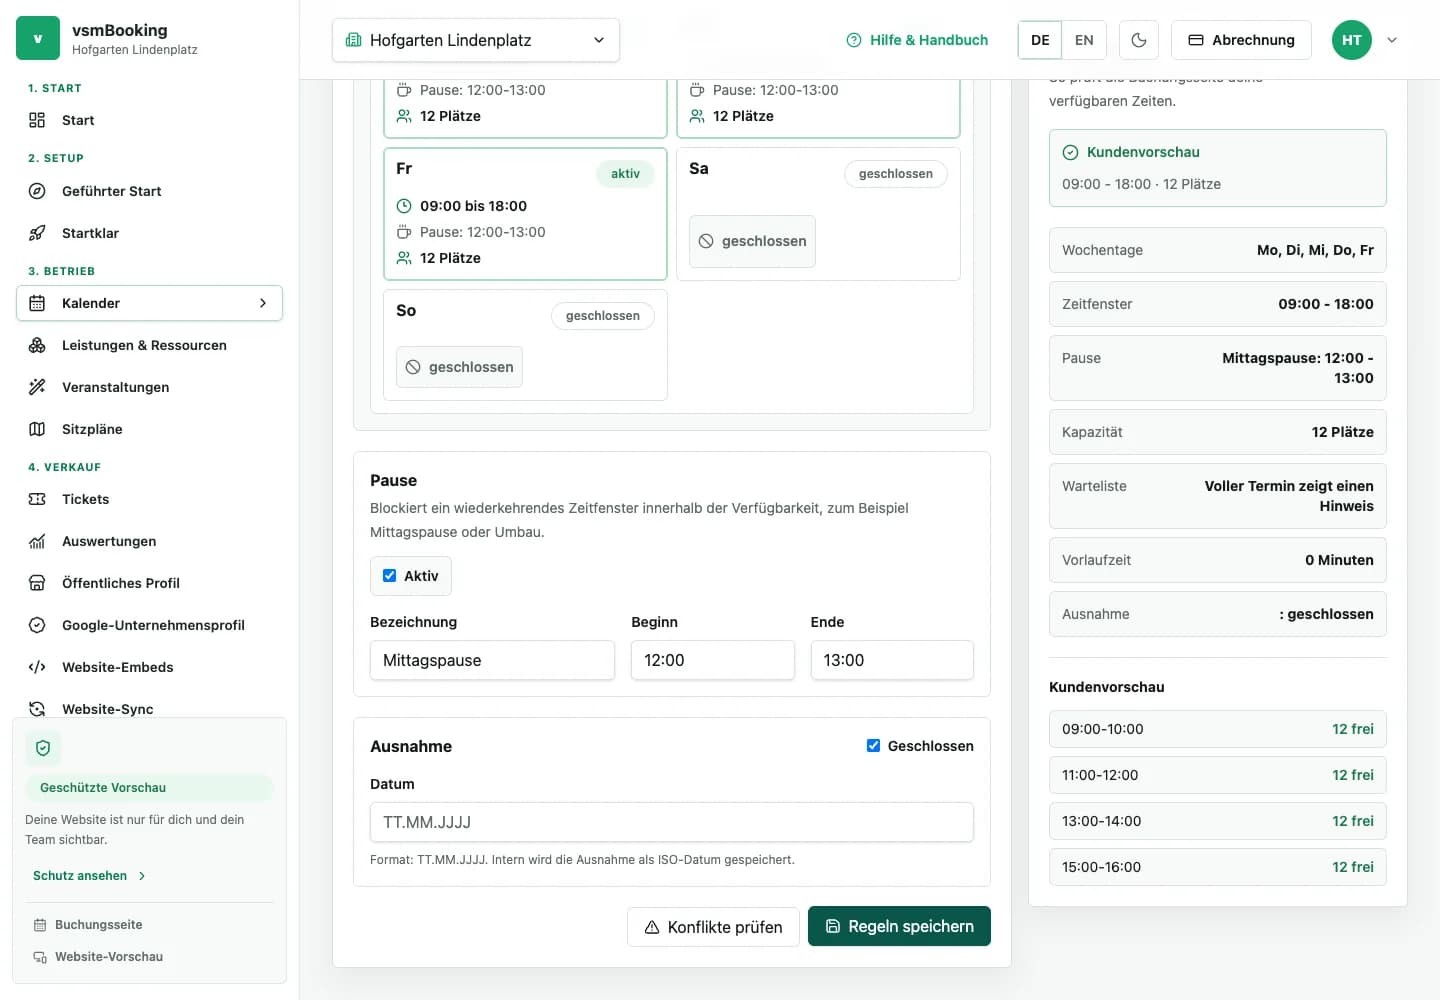This screenshot has width=1440, height=1000.
Task: Go to Auswertungen in the sidebar
Action: coord(150,541)
